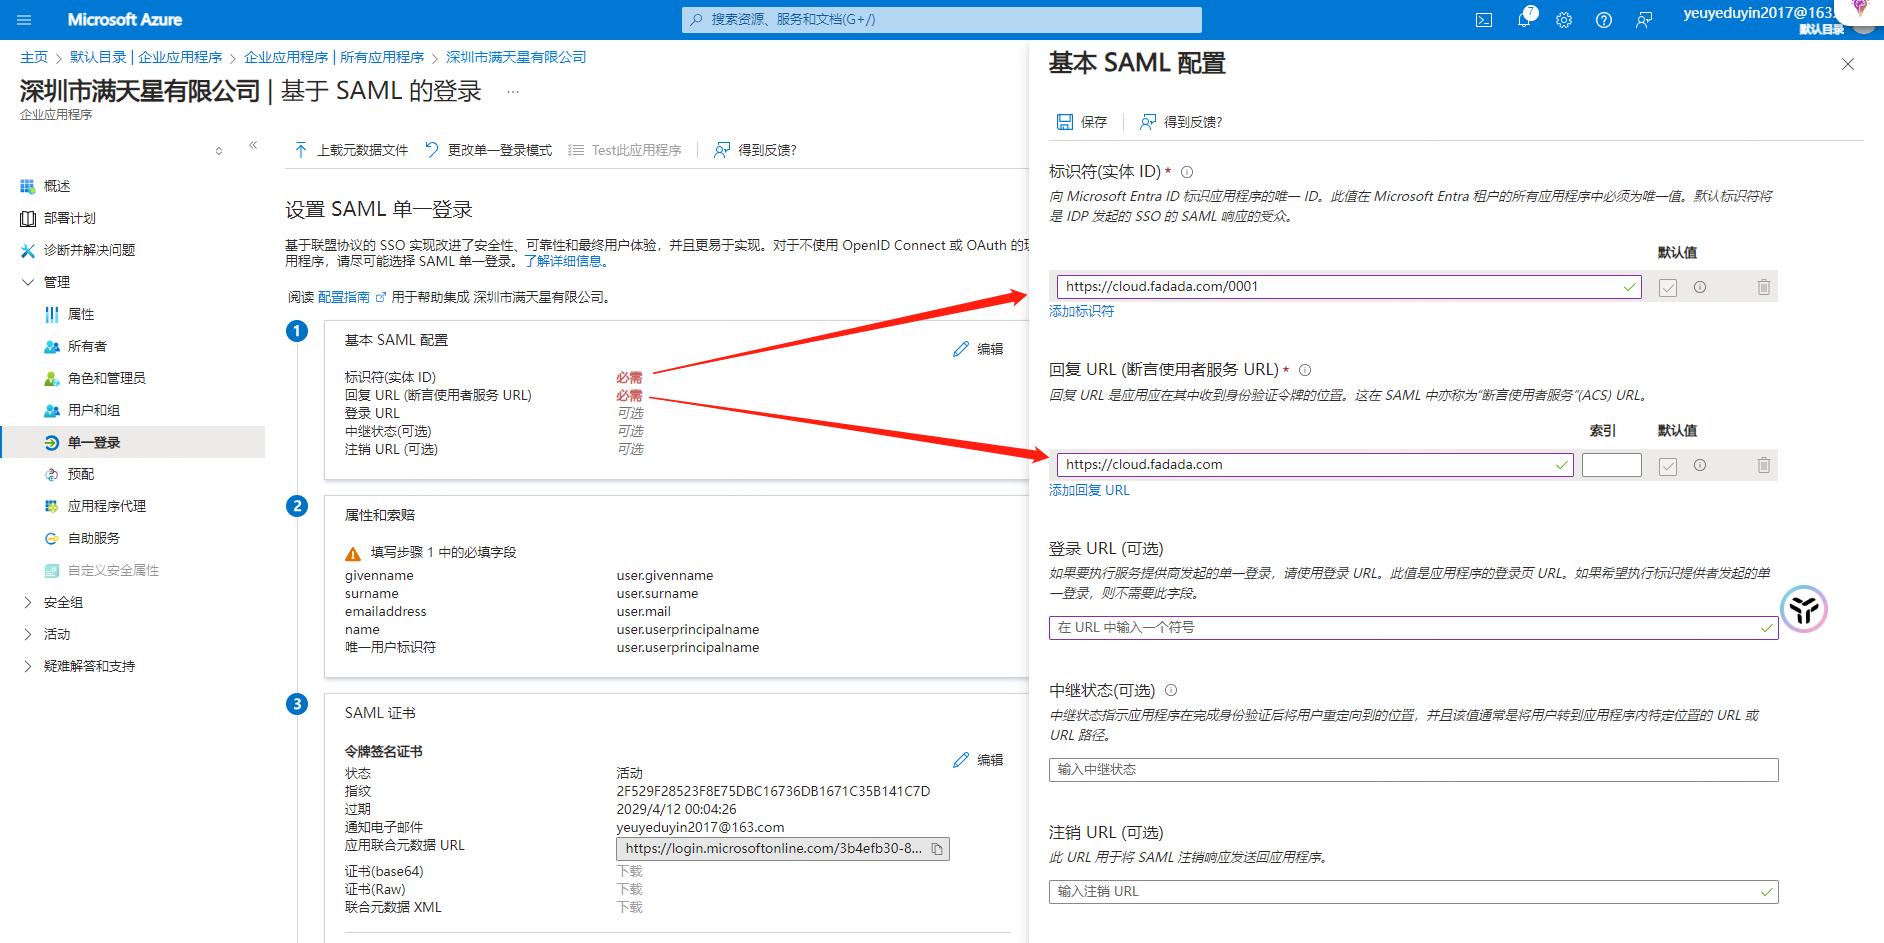This screenshot has height=943, width=1884.
Task: Open the ellipsis menu next to the page title
Action: tap(513, 92)
